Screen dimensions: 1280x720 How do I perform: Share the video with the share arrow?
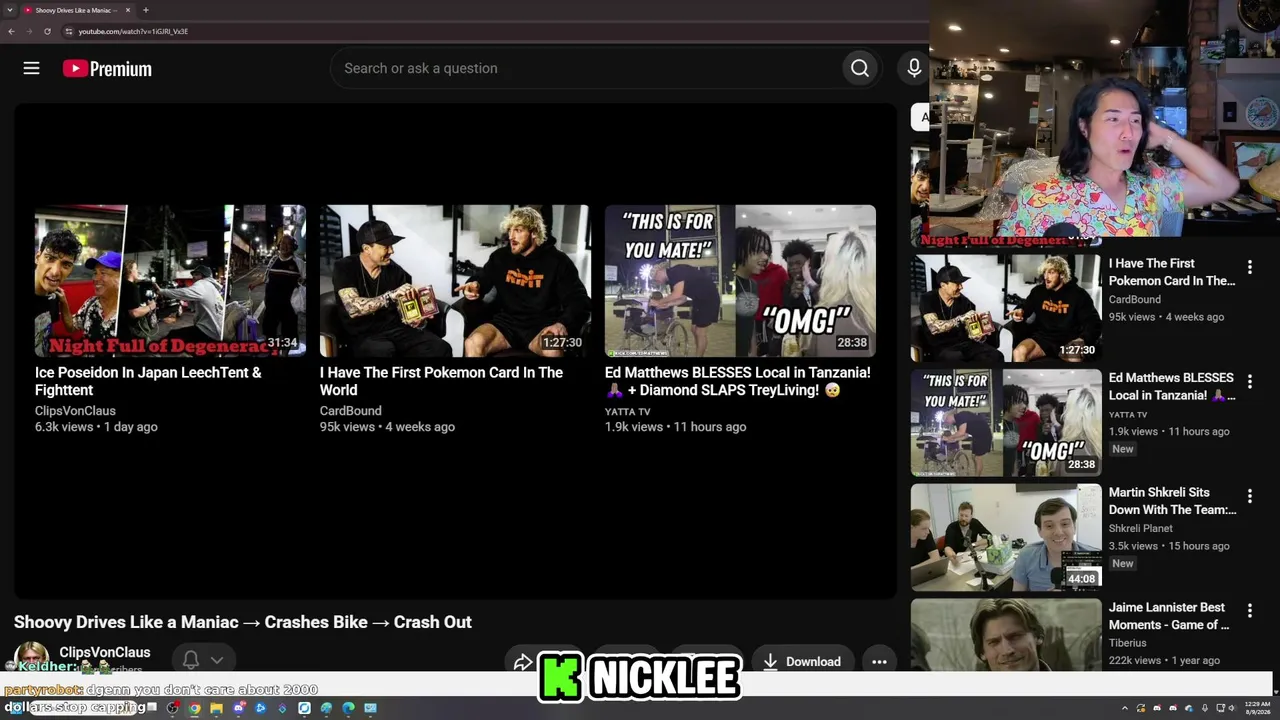[x=523, y=661]
